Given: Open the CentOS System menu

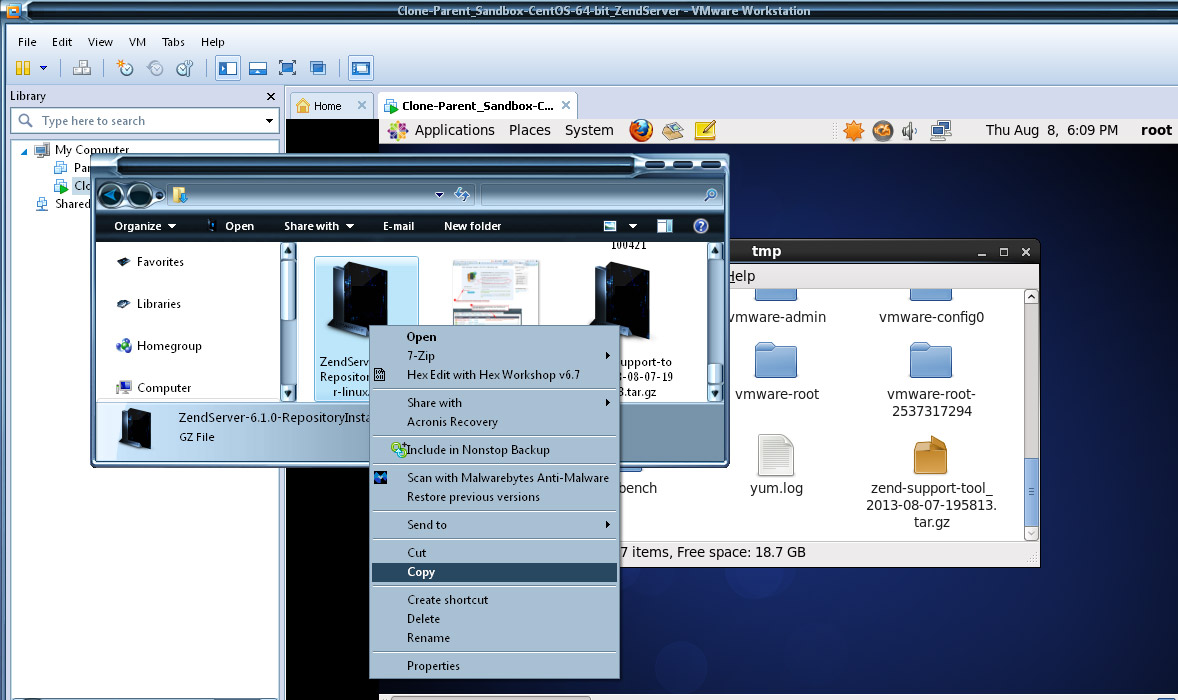Looking at the screenshot, I should (x=589, y=131).
